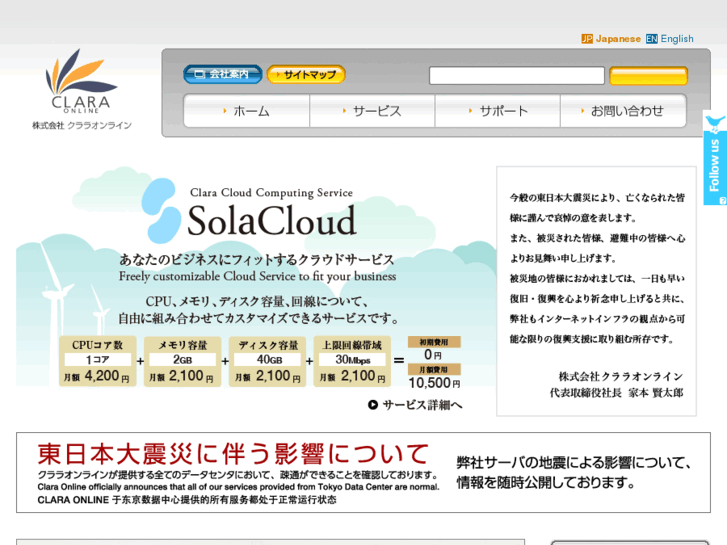Open the お問い合わせ contact navigation item

(623, 111)
